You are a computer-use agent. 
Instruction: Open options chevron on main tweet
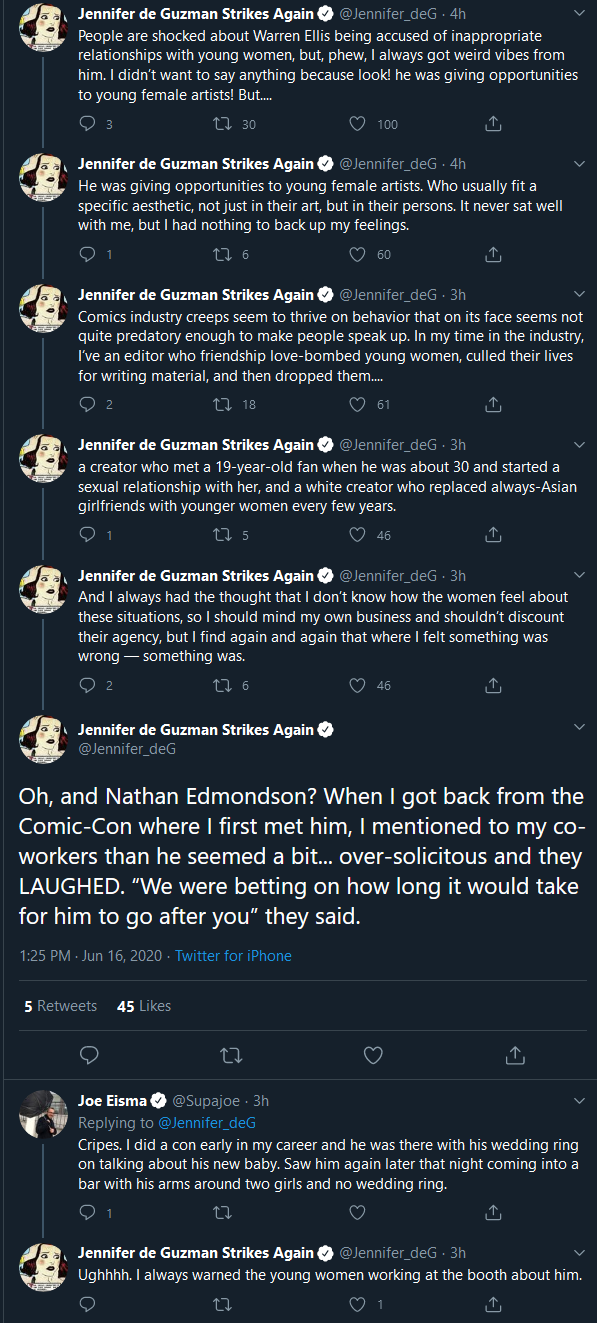coord(579,729)
